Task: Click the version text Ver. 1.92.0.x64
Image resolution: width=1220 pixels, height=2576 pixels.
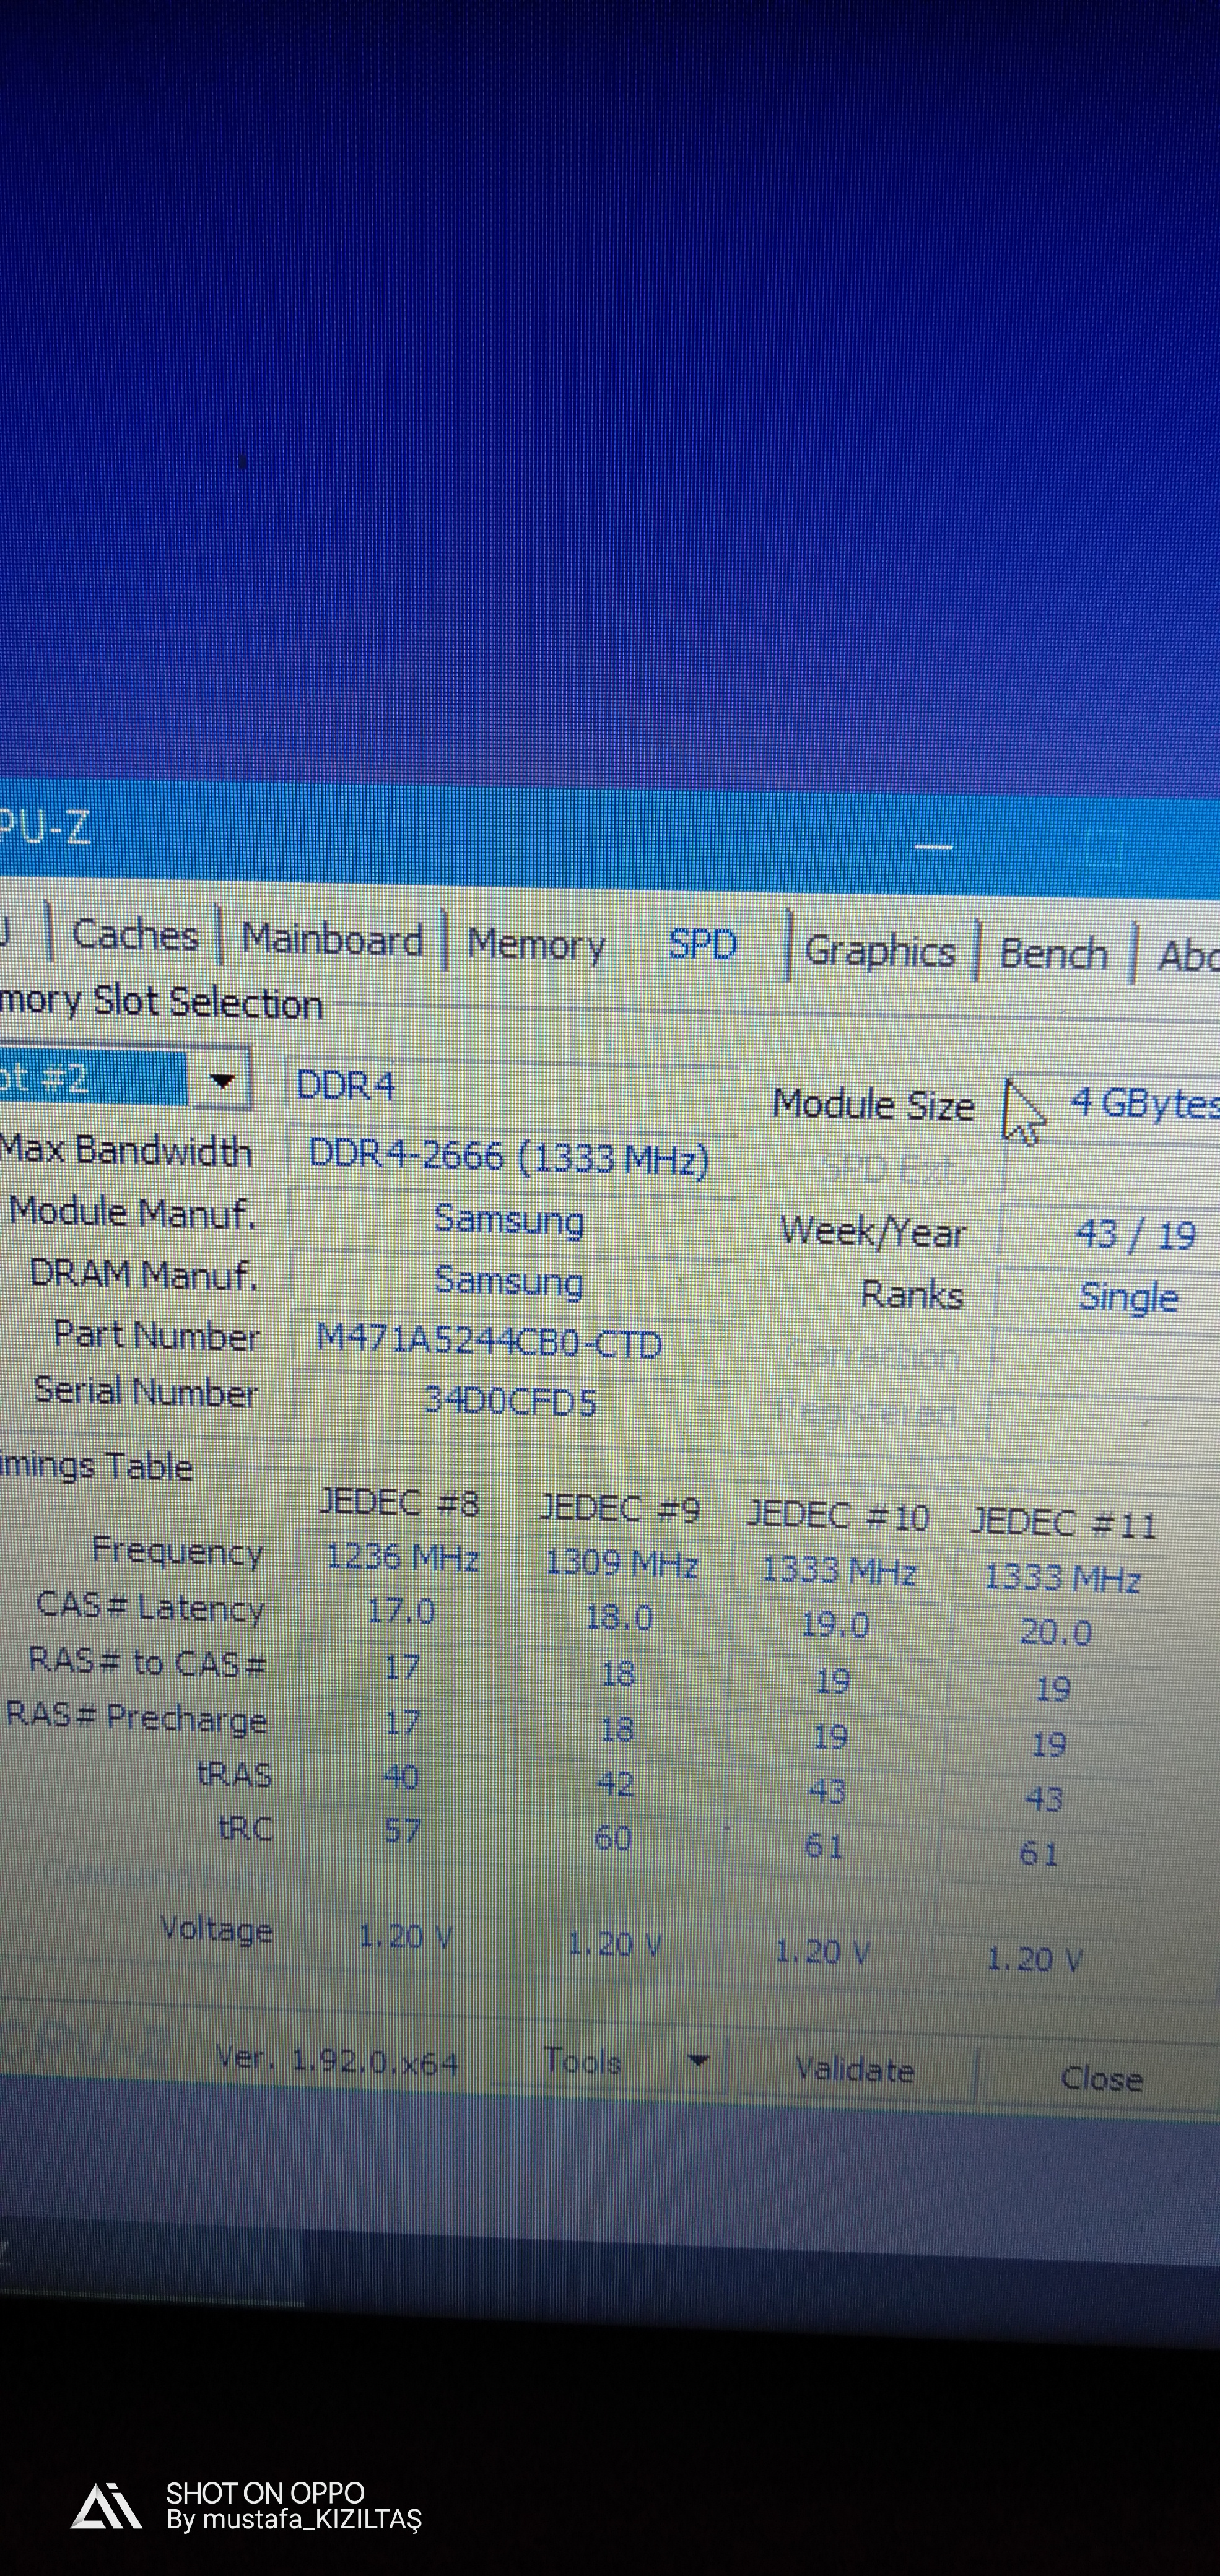Action: coord(338,2060)
